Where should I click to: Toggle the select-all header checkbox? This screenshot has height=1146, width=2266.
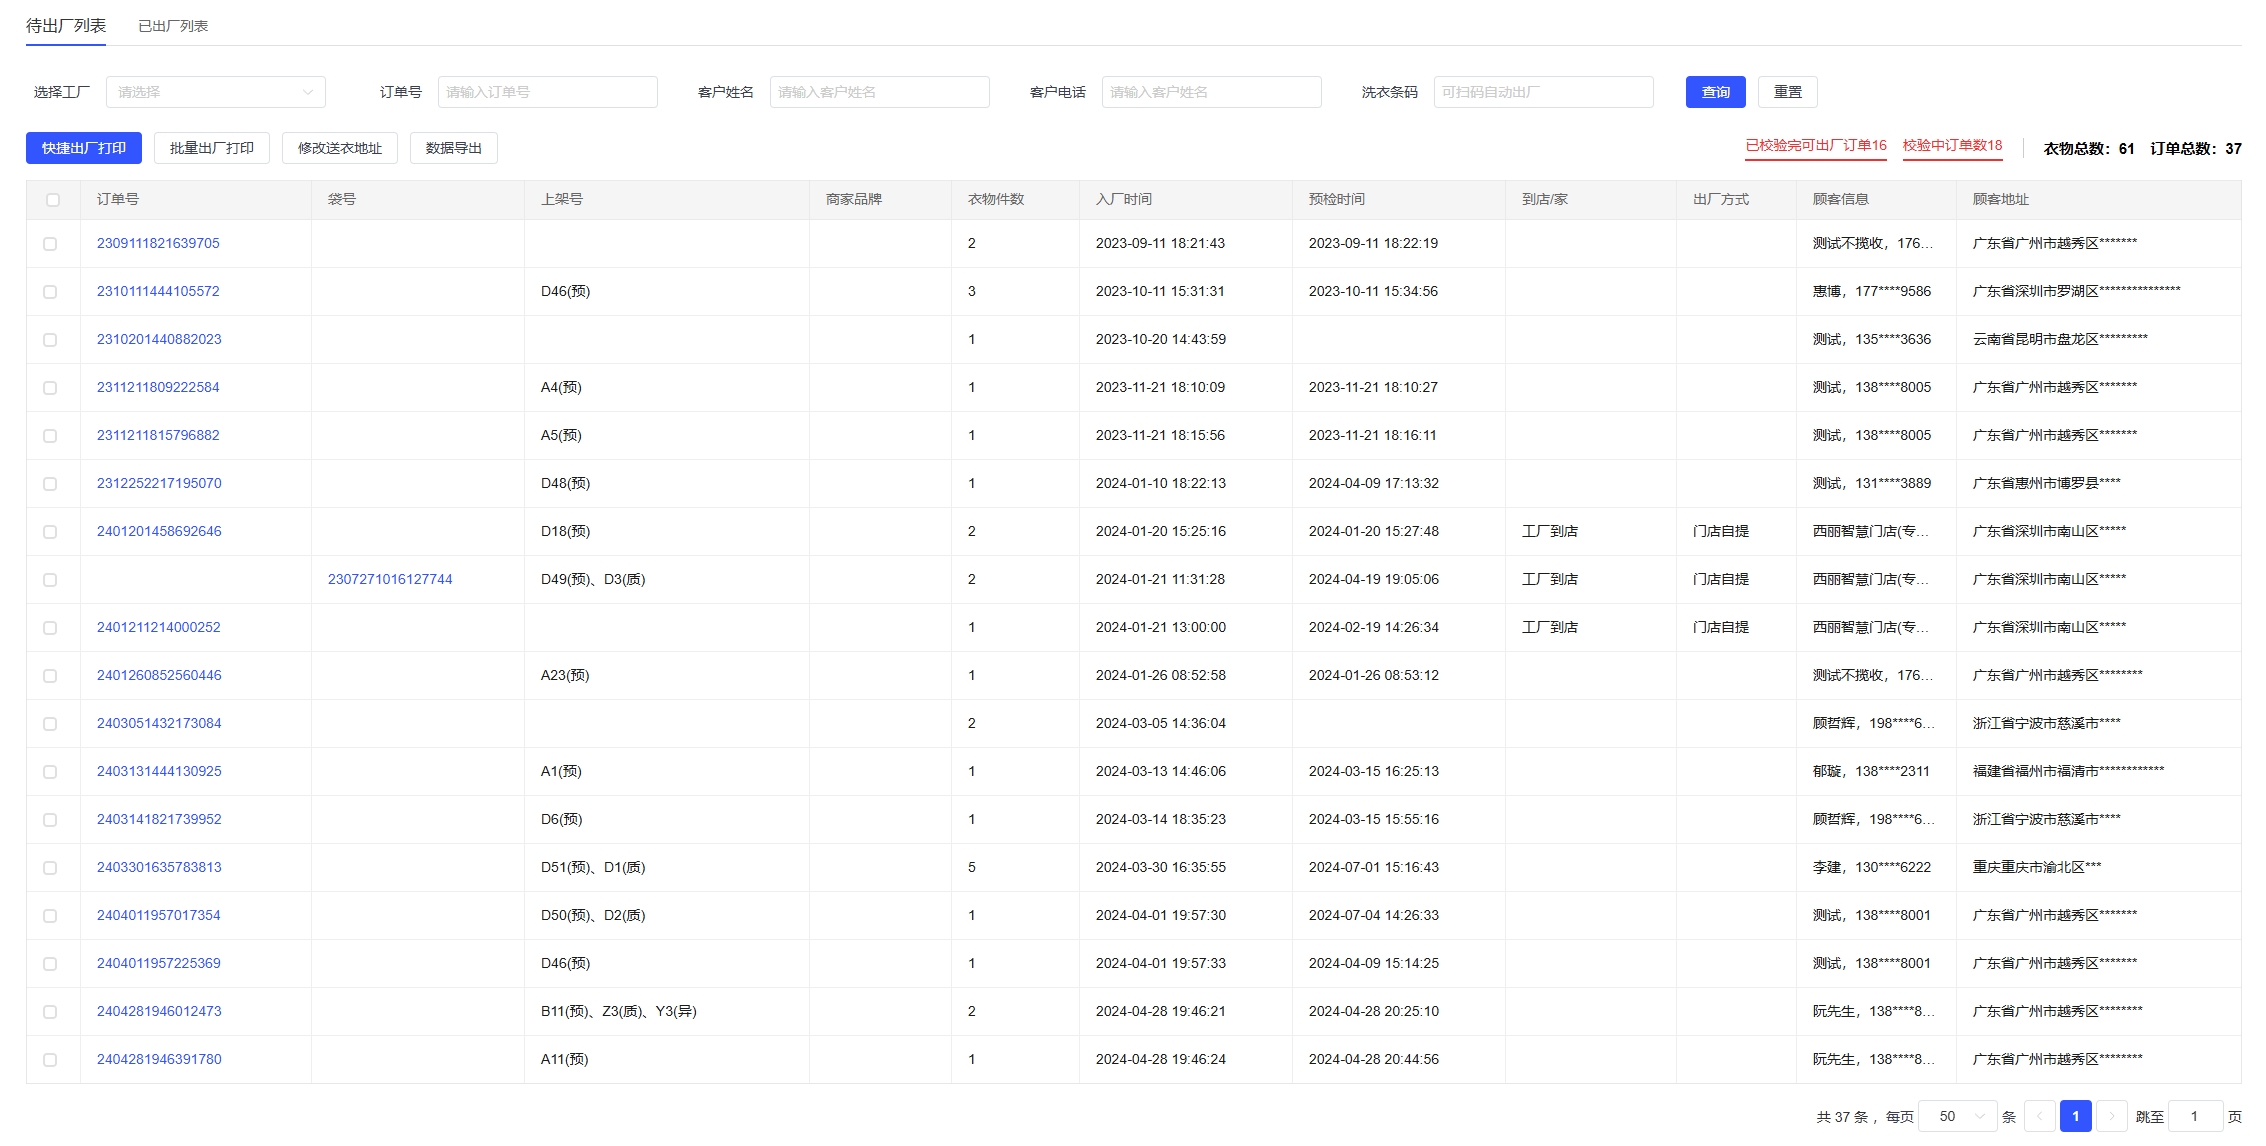click(x=53, y=200)
